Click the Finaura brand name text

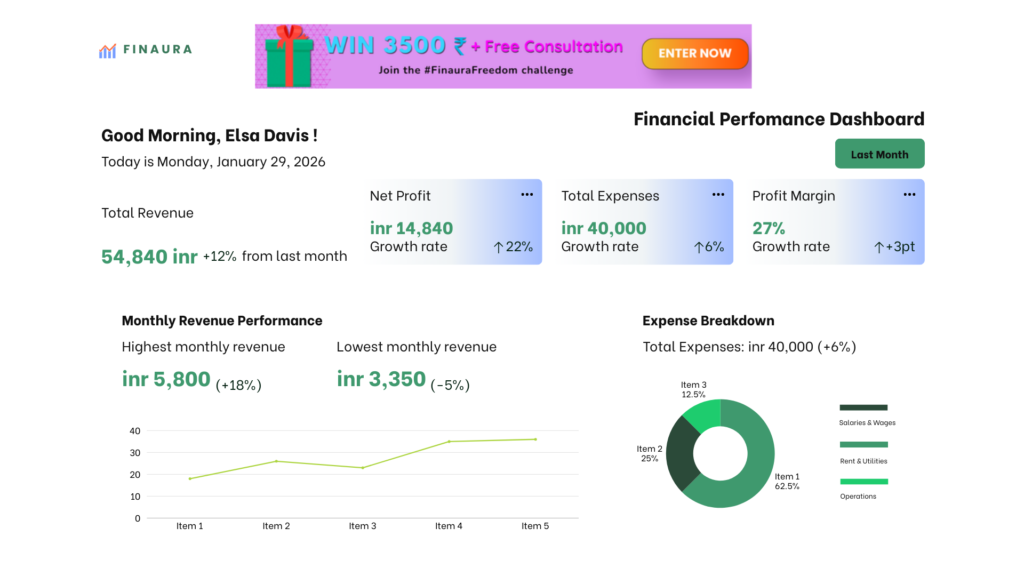158,49
